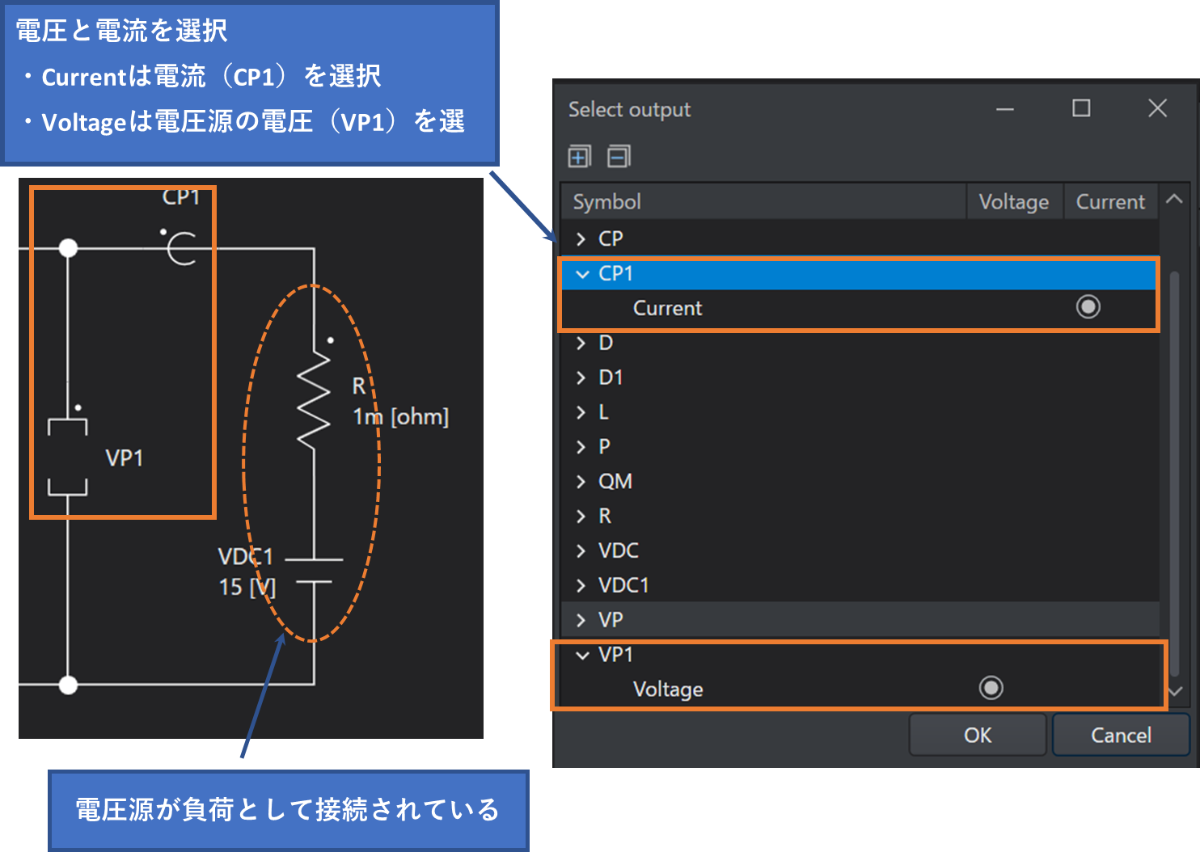
Task: Select the Voltage radio button under VP1
Action: click(x=991, y=688)
